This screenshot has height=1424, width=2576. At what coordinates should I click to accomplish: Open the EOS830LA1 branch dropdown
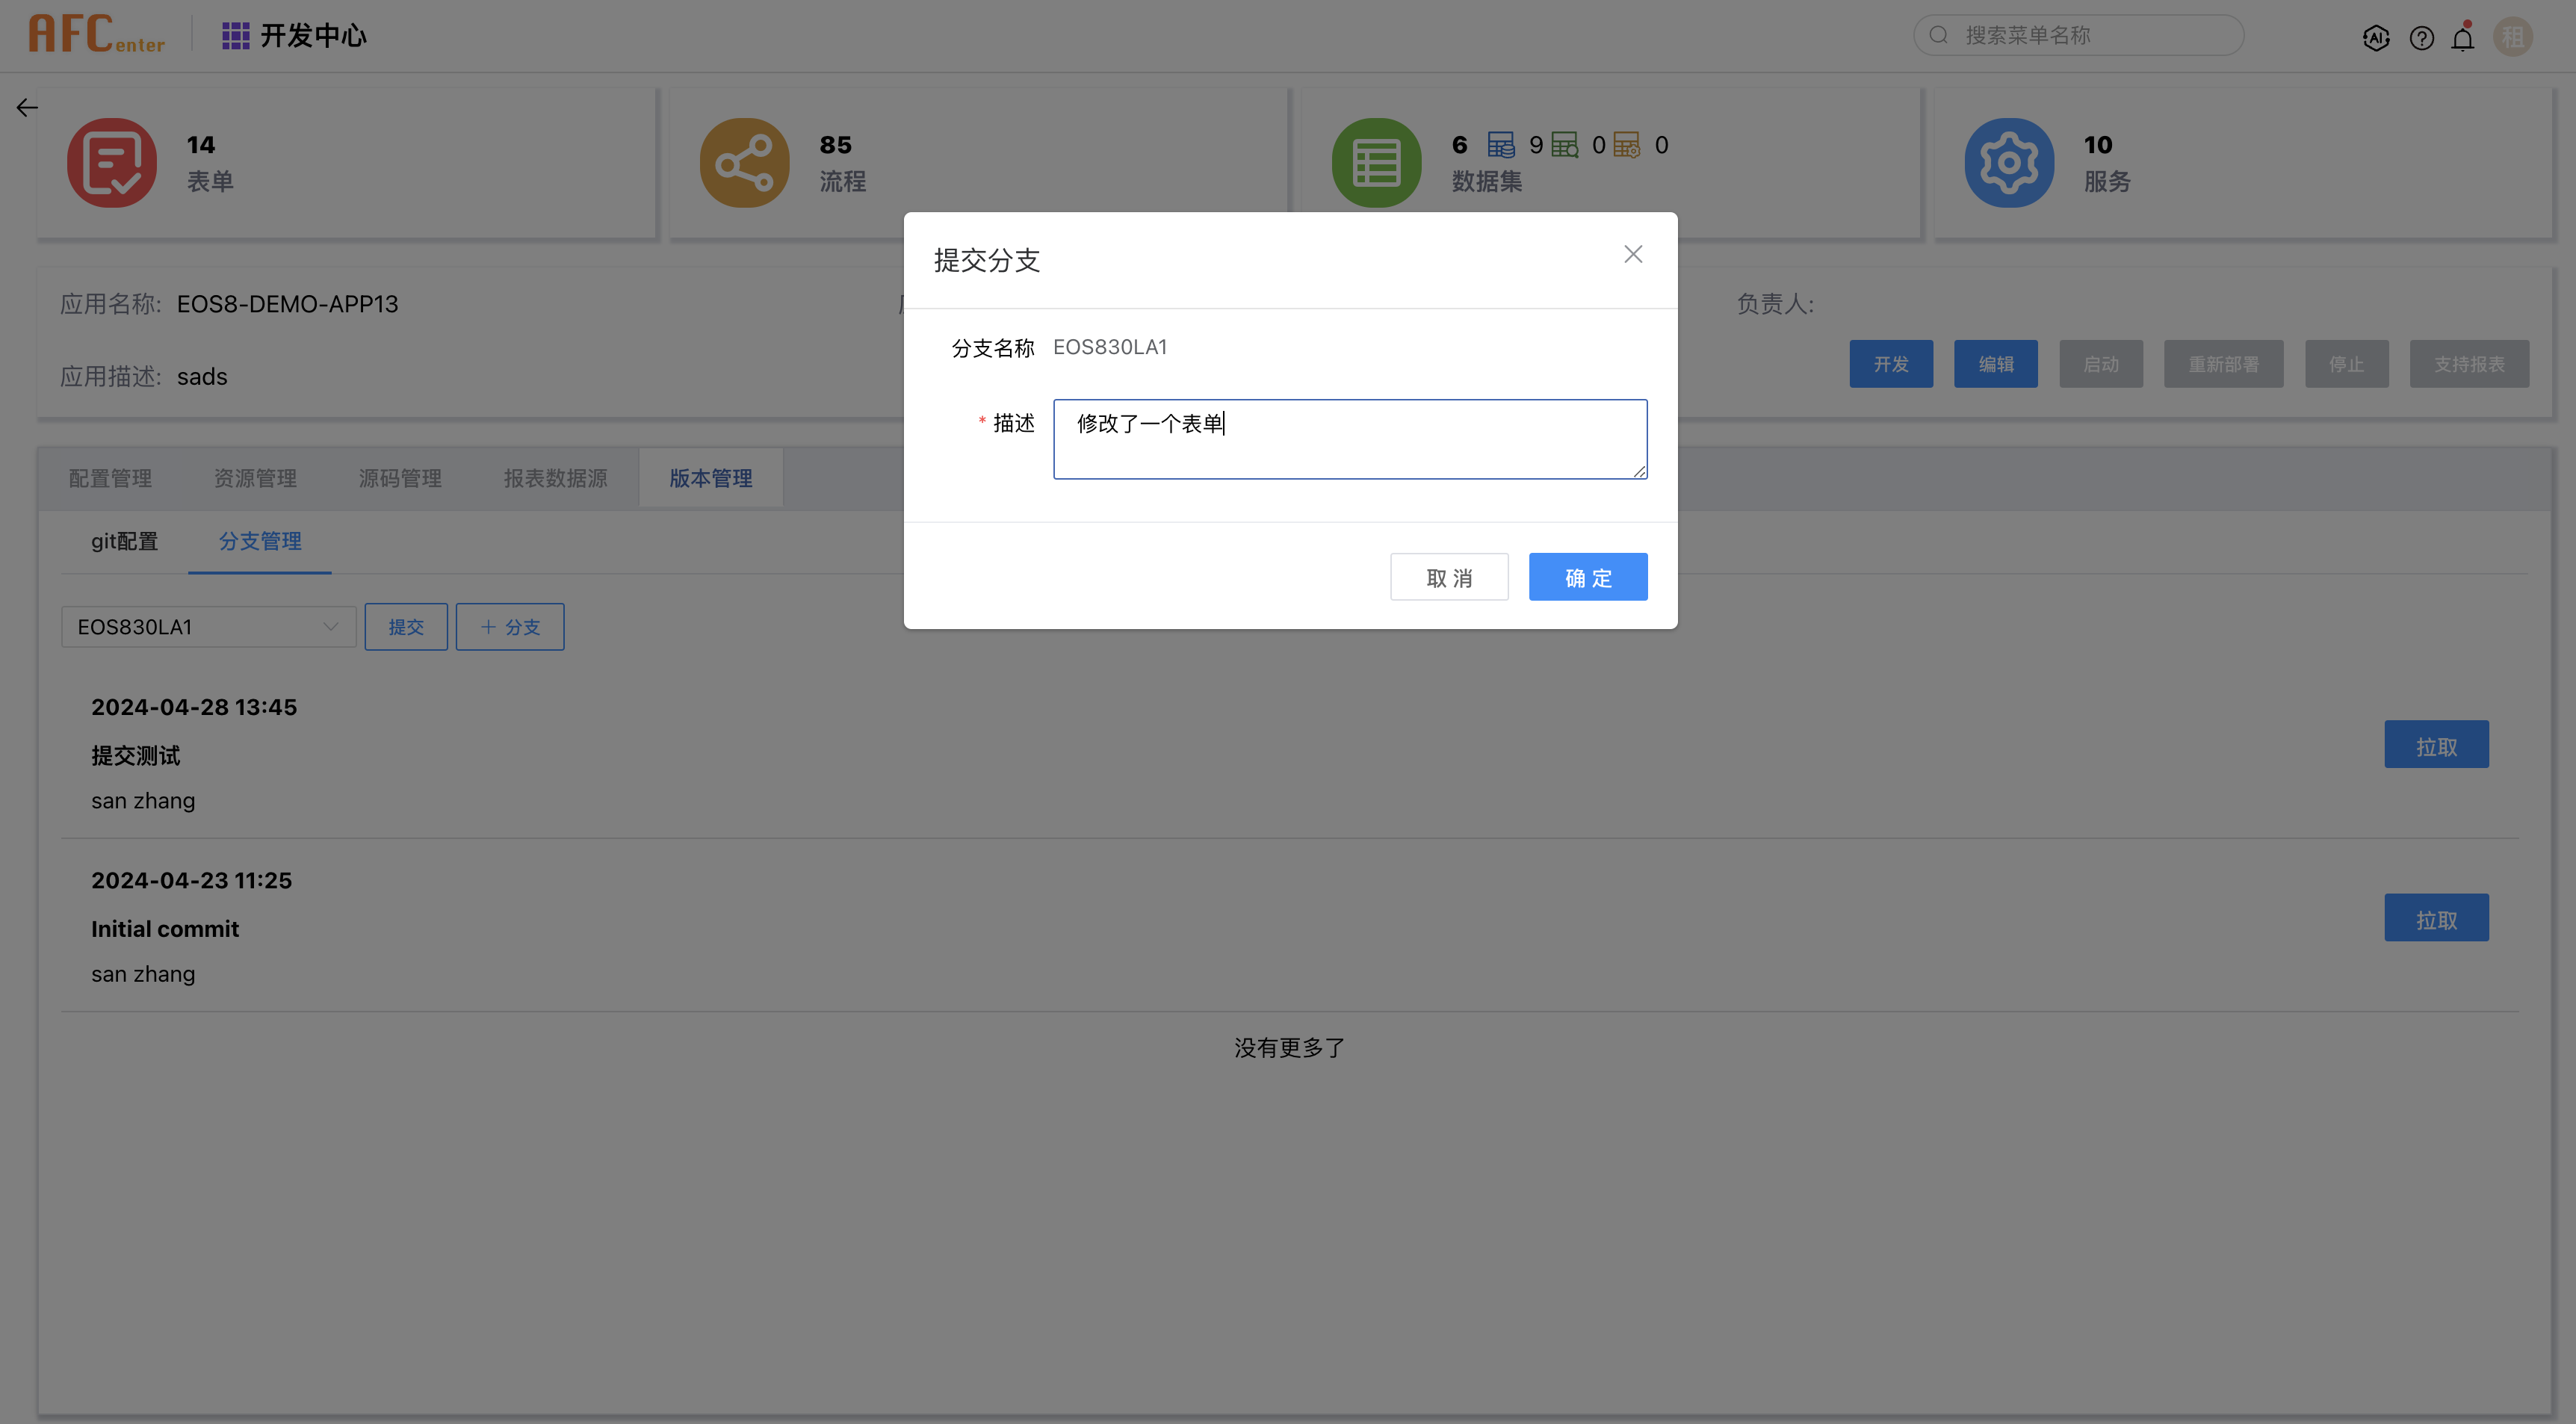point(208,626)
